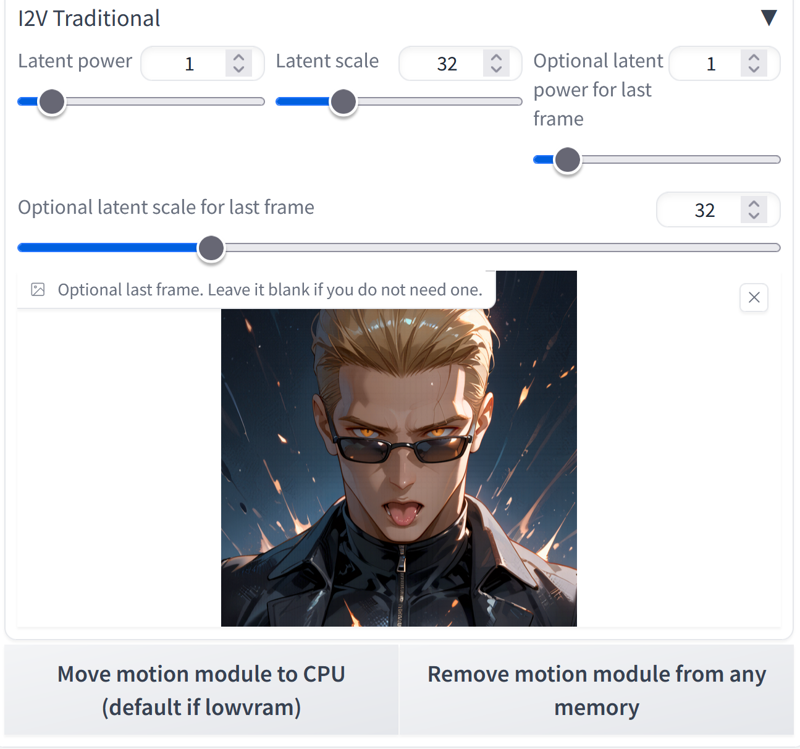The image size is (800, 749).
Task: Click the I2V Traditional section title
Action: pyautogui.click(x=89, y=18)
